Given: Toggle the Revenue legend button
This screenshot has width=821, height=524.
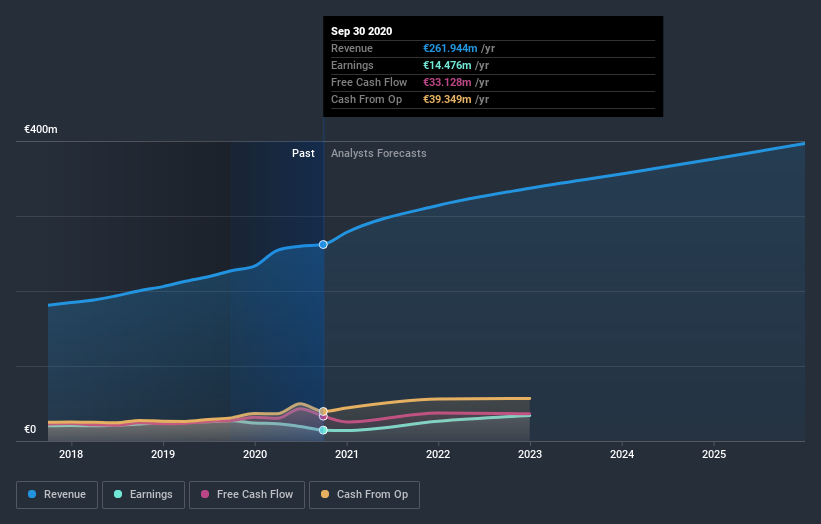Looking at the screenshot, I should pos(57,495).
